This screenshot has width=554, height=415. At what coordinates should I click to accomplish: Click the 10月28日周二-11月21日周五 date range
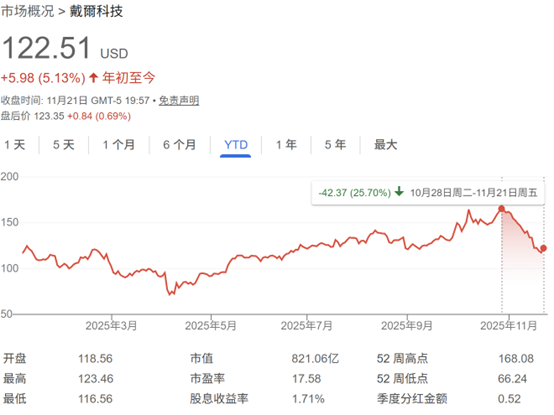473,193
